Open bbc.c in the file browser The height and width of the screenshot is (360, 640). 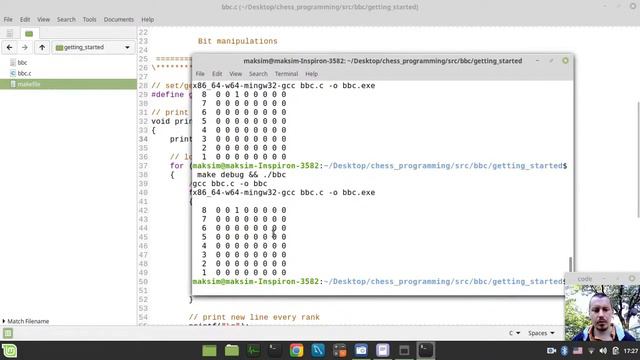(x=24, y=73)
